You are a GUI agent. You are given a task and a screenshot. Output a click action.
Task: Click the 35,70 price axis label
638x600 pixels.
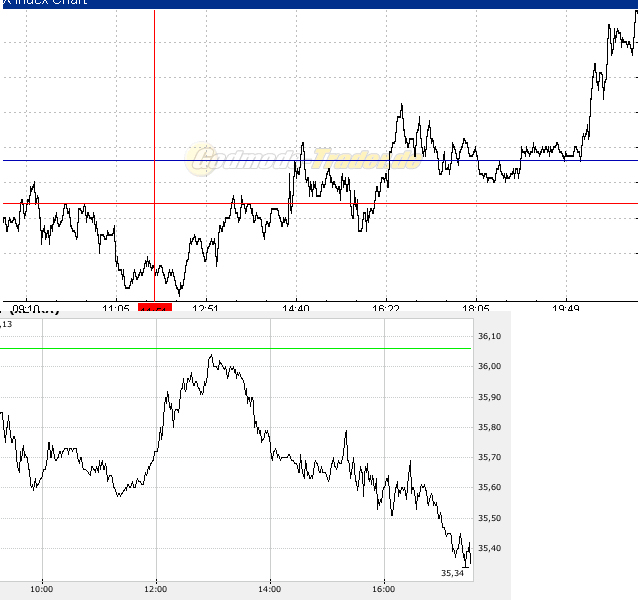click(489, 457)
